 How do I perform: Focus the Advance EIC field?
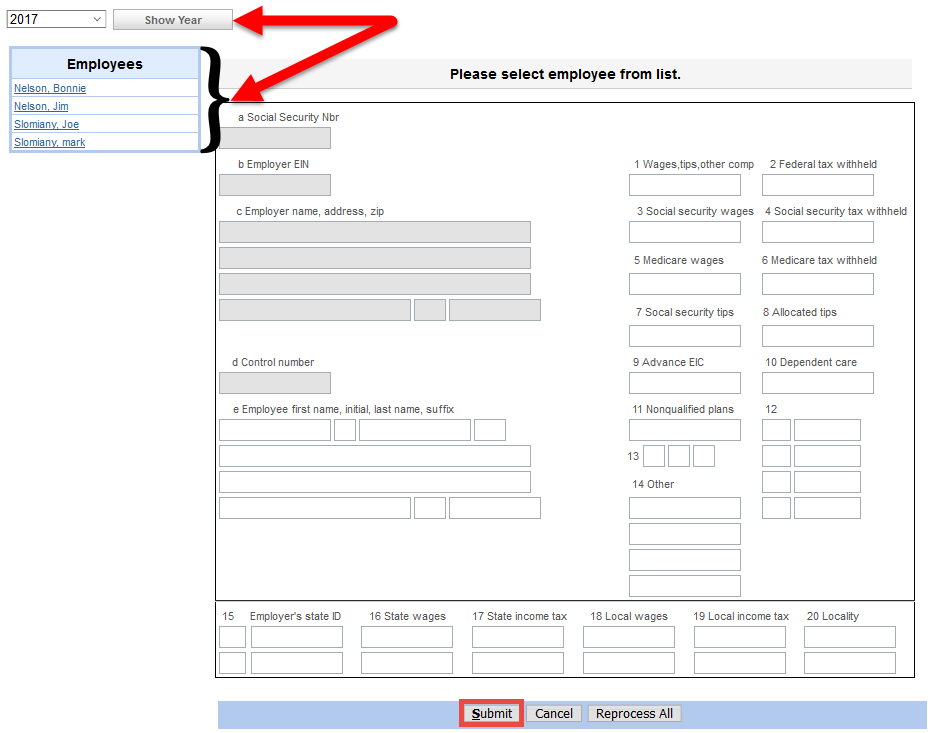coord(684,383)
